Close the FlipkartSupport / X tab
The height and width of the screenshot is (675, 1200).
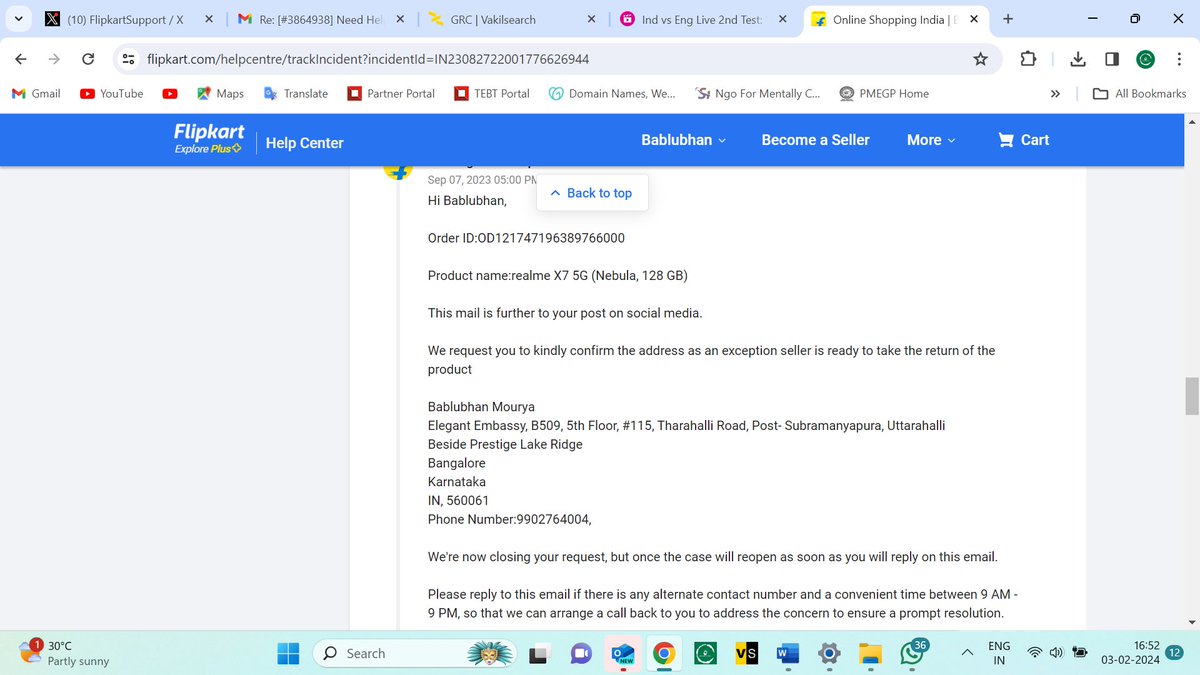pos(208,19)
